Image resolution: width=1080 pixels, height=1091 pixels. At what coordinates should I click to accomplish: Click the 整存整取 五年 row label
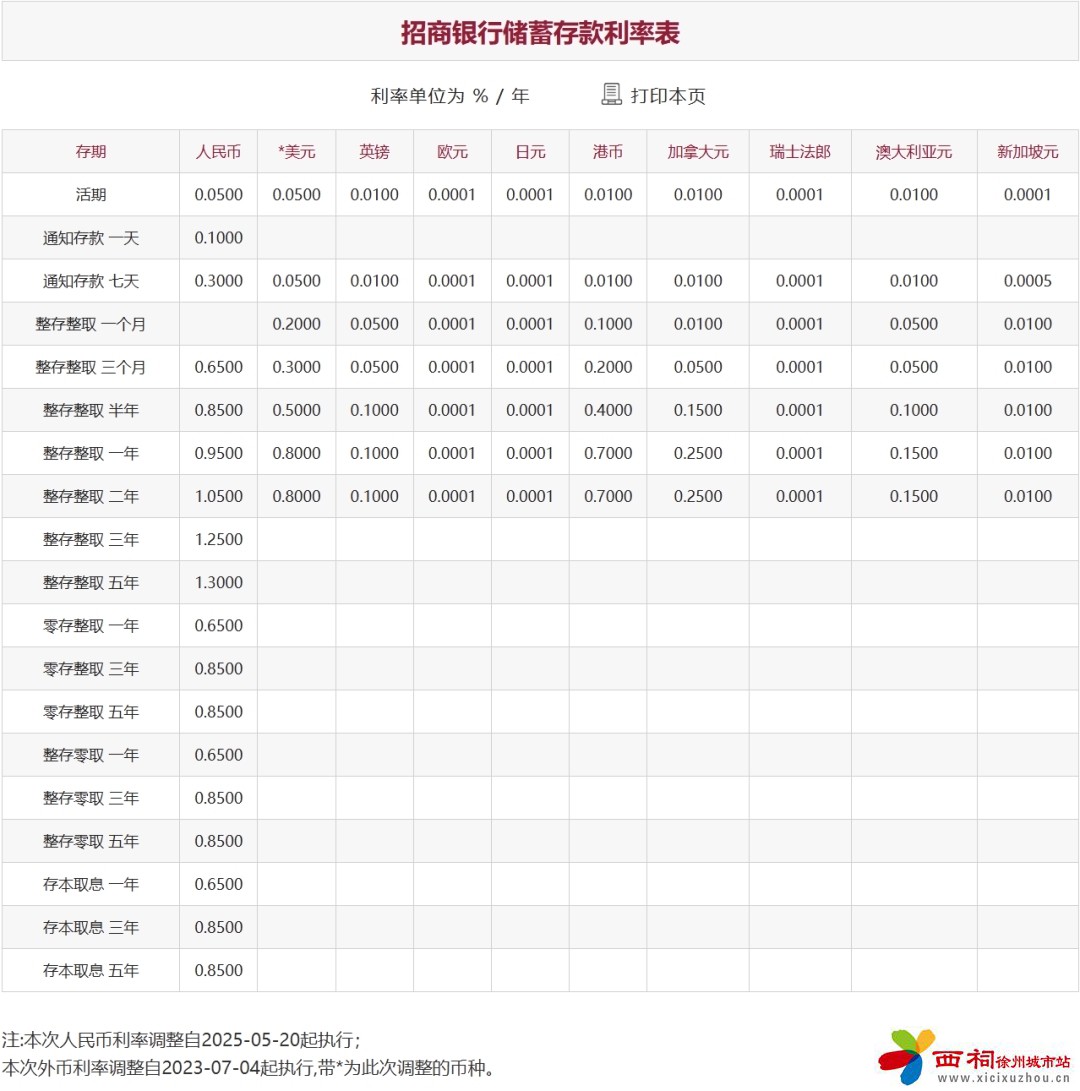tap(90, 583)
